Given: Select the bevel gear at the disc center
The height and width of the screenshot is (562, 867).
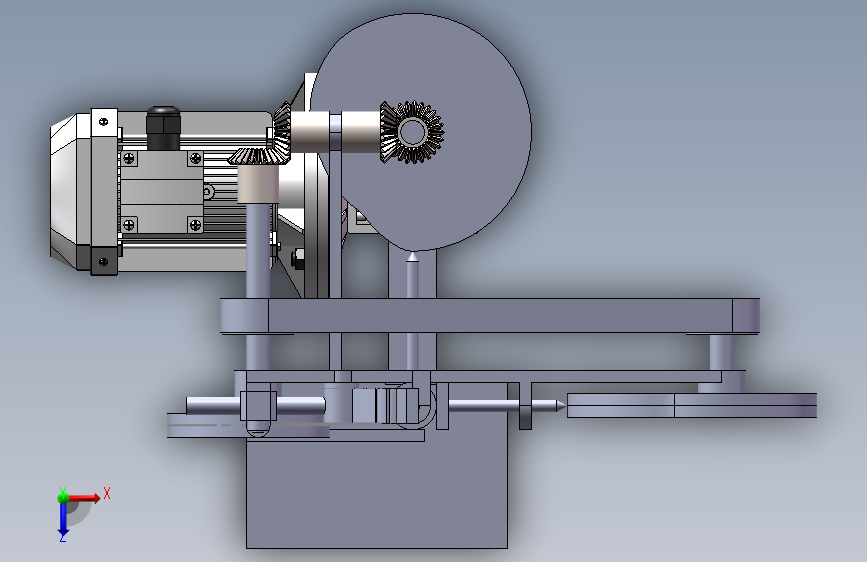Looking at the screenshot, I should coord(412,132).
